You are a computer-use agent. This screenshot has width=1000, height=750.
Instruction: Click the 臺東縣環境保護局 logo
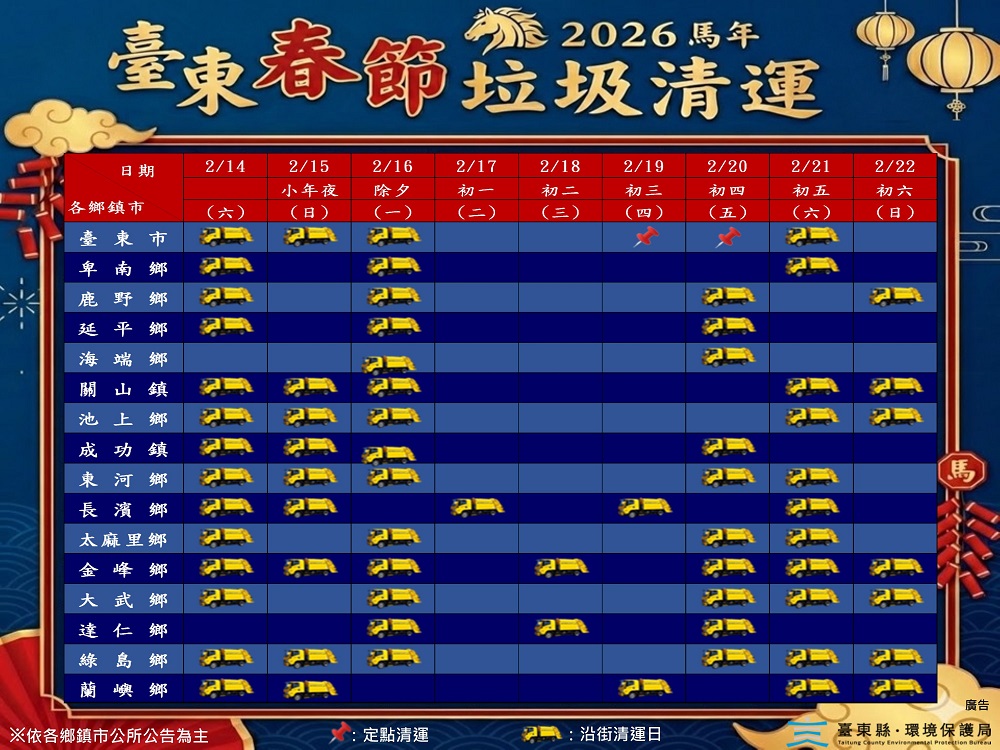(x=890, y=731)
